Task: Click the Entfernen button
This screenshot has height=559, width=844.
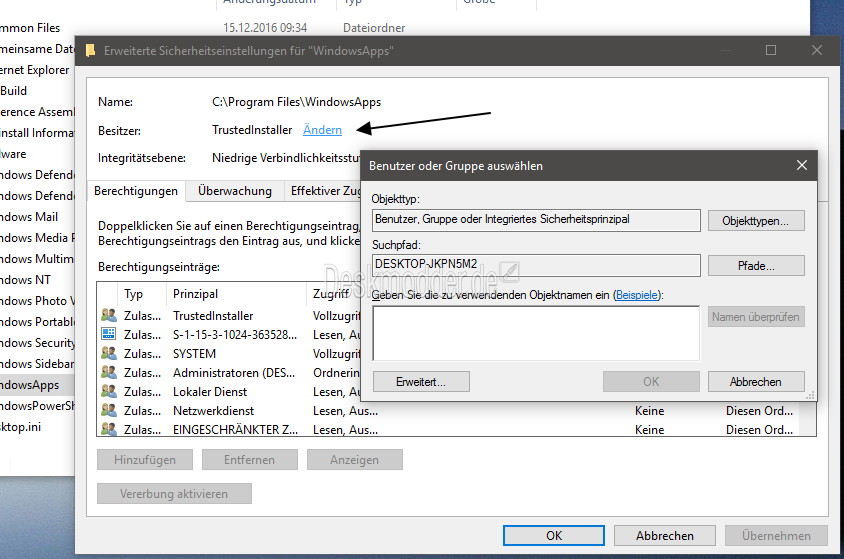Action: 250,459
